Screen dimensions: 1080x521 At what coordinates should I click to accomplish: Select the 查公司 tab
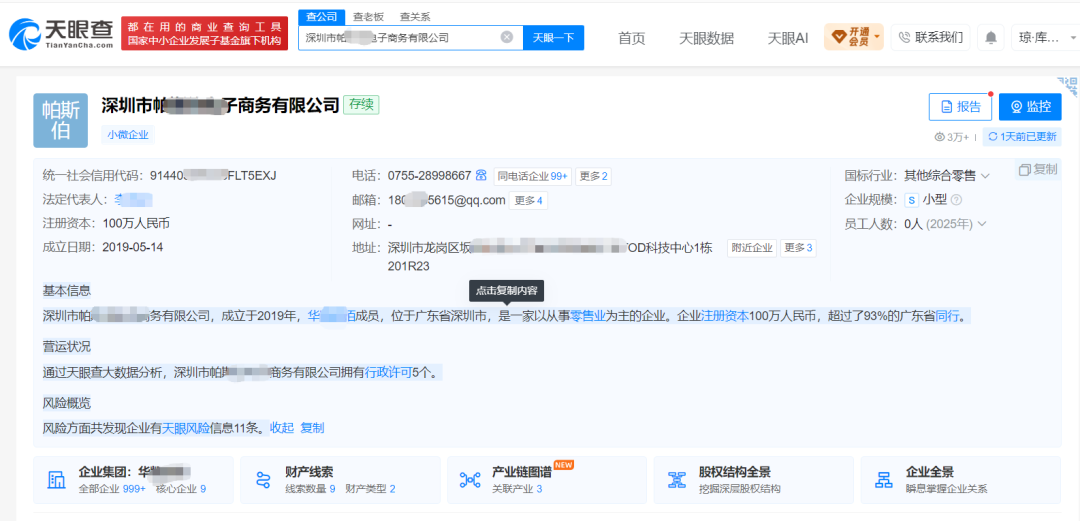322,17
